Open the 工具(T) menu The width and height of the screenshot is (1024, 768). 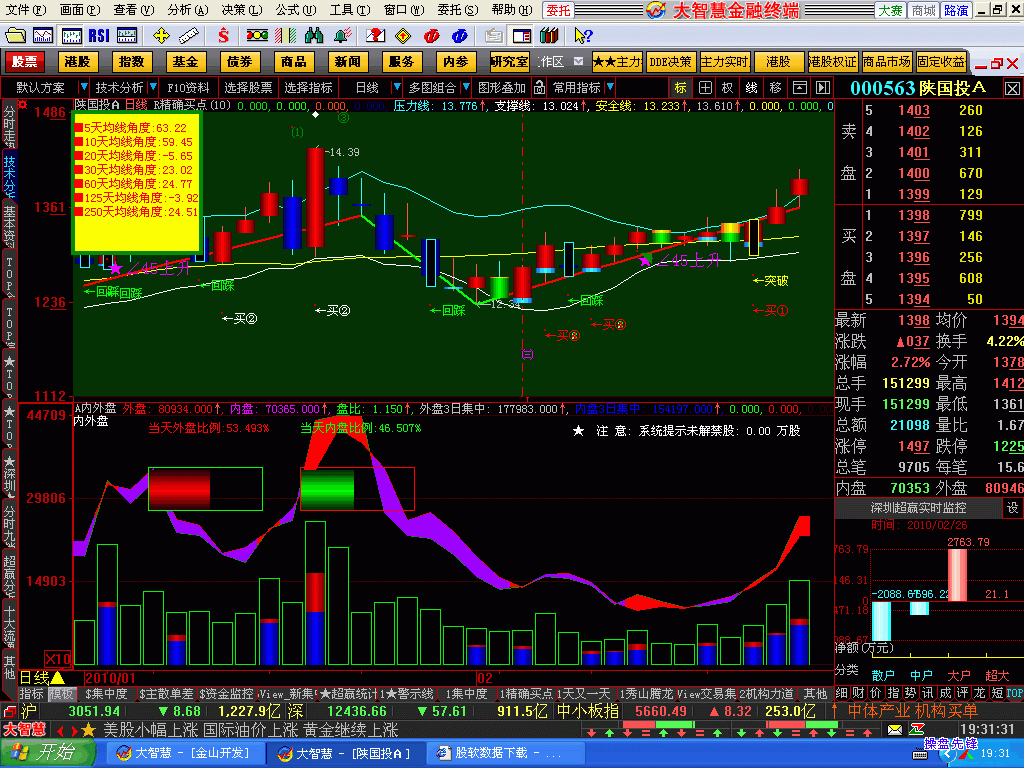tap(349, 10)
